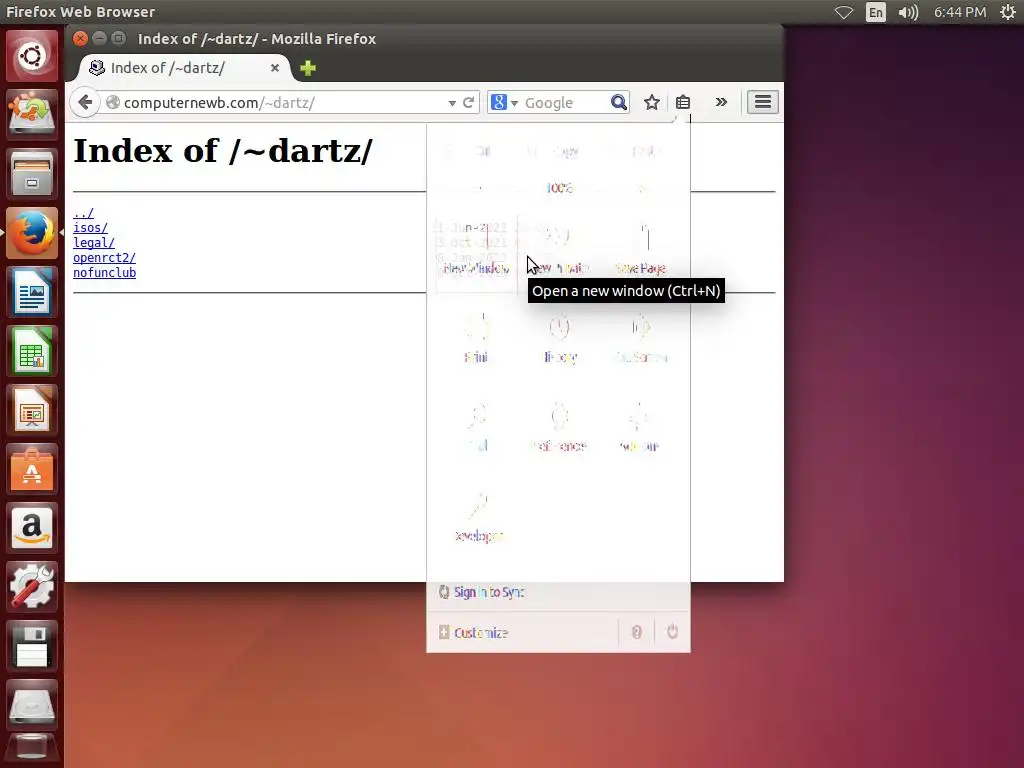Image resolution: width=1024 pixels, height=768 pixels.
Task: Click the floppy disk launcher icon
Action: click(31, 645)
